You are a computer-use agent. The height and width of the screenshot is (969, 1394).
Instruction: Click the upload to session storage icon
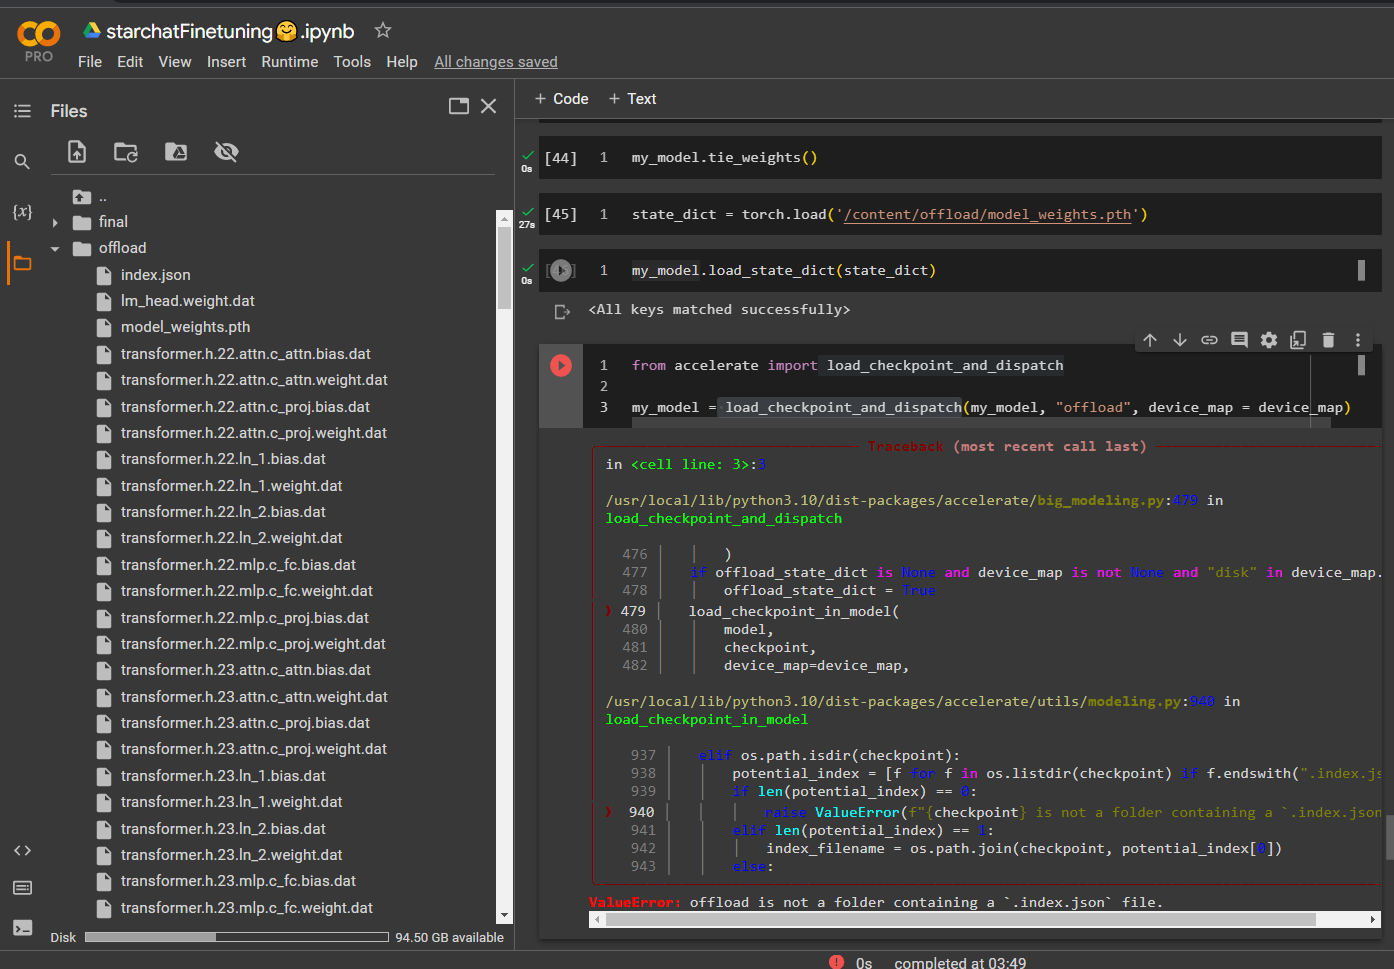77,152
